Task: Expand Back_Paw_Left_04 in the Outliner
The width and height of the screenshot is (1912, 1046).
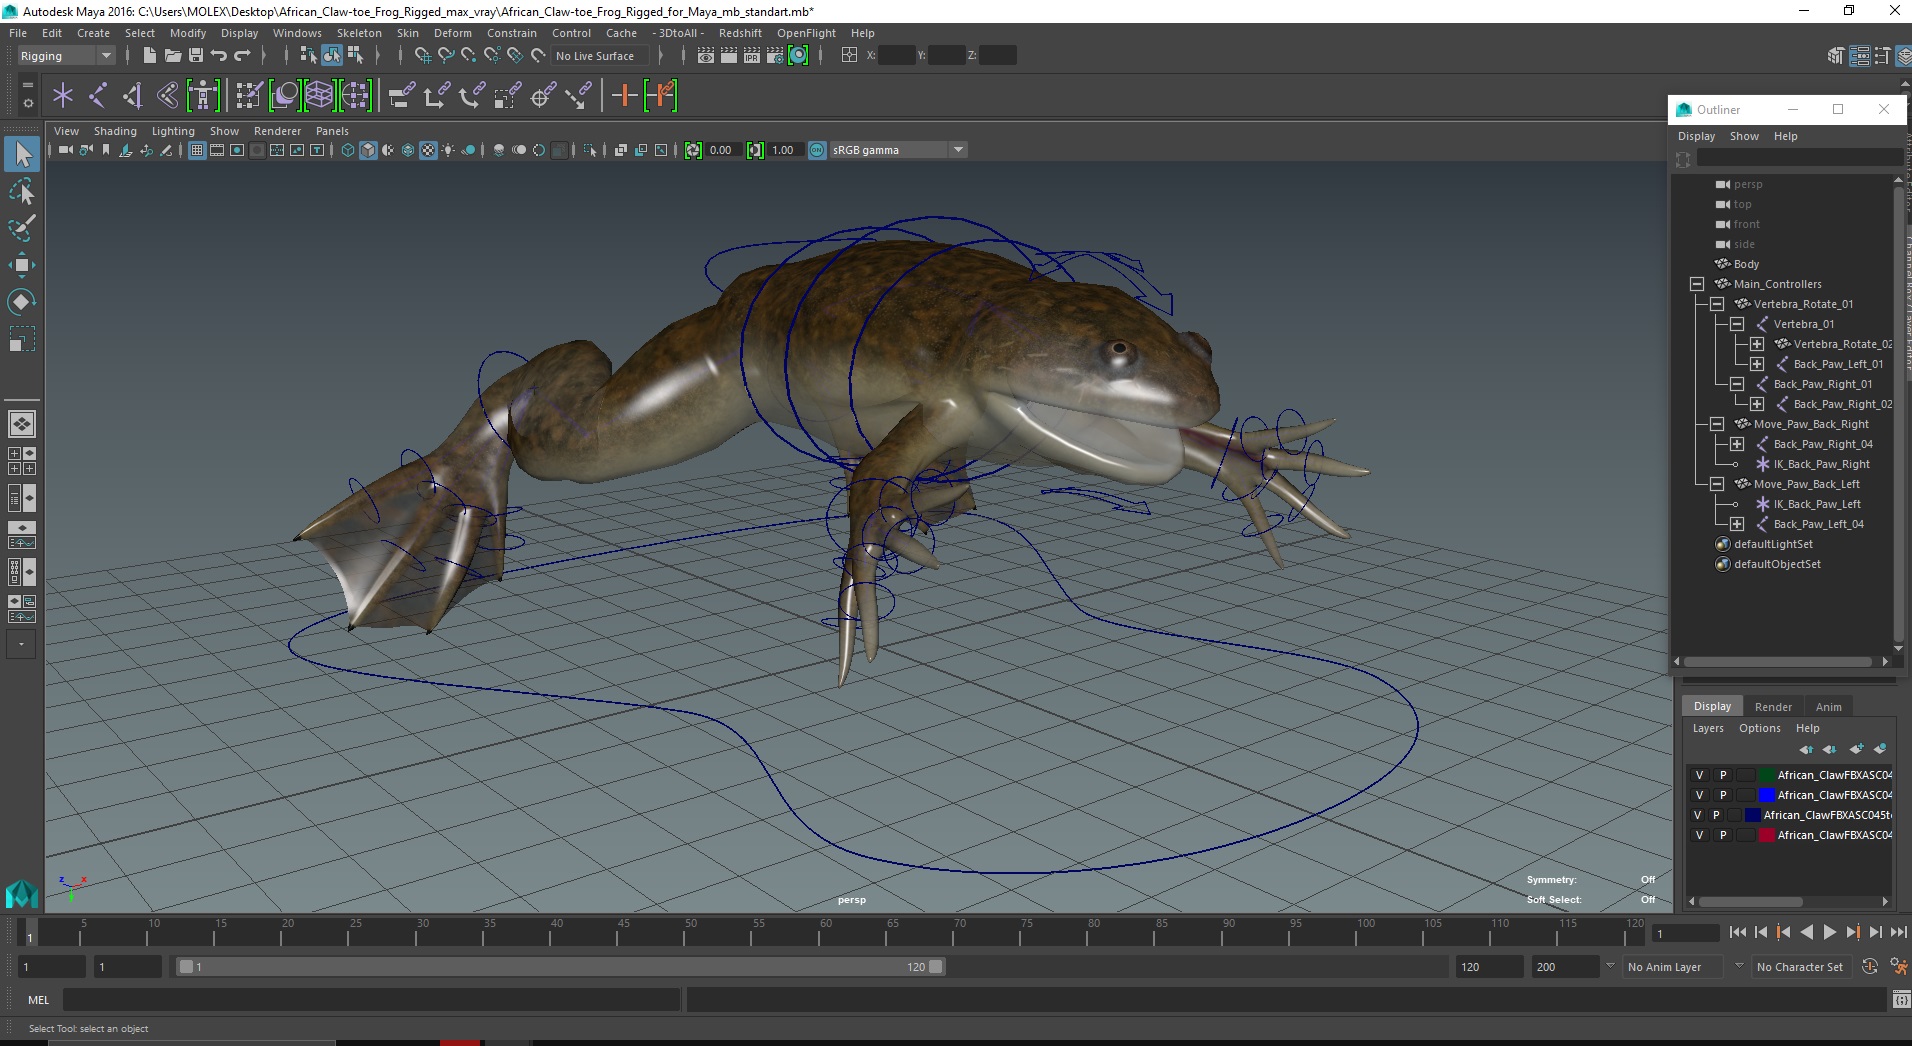Action: [x=1737, y=524]
